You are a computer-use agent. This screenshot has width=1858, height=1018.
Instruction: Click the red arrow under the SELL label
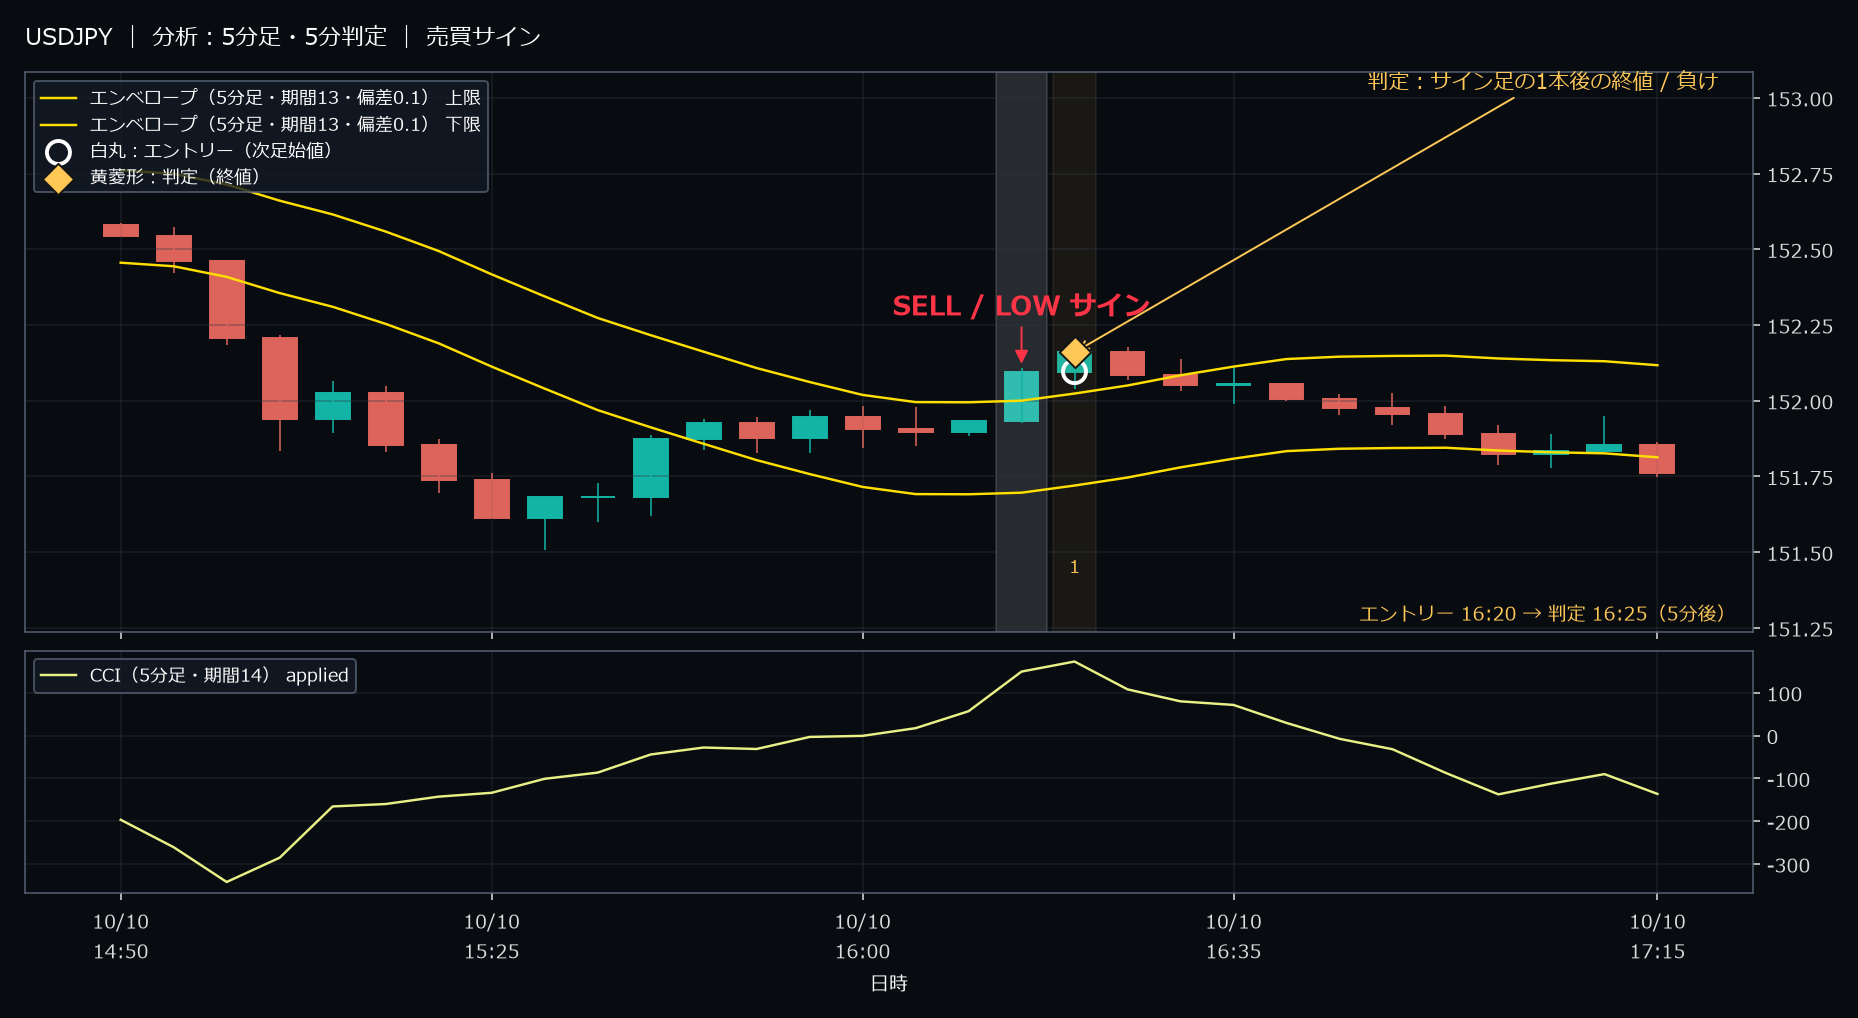point(1021,345)
